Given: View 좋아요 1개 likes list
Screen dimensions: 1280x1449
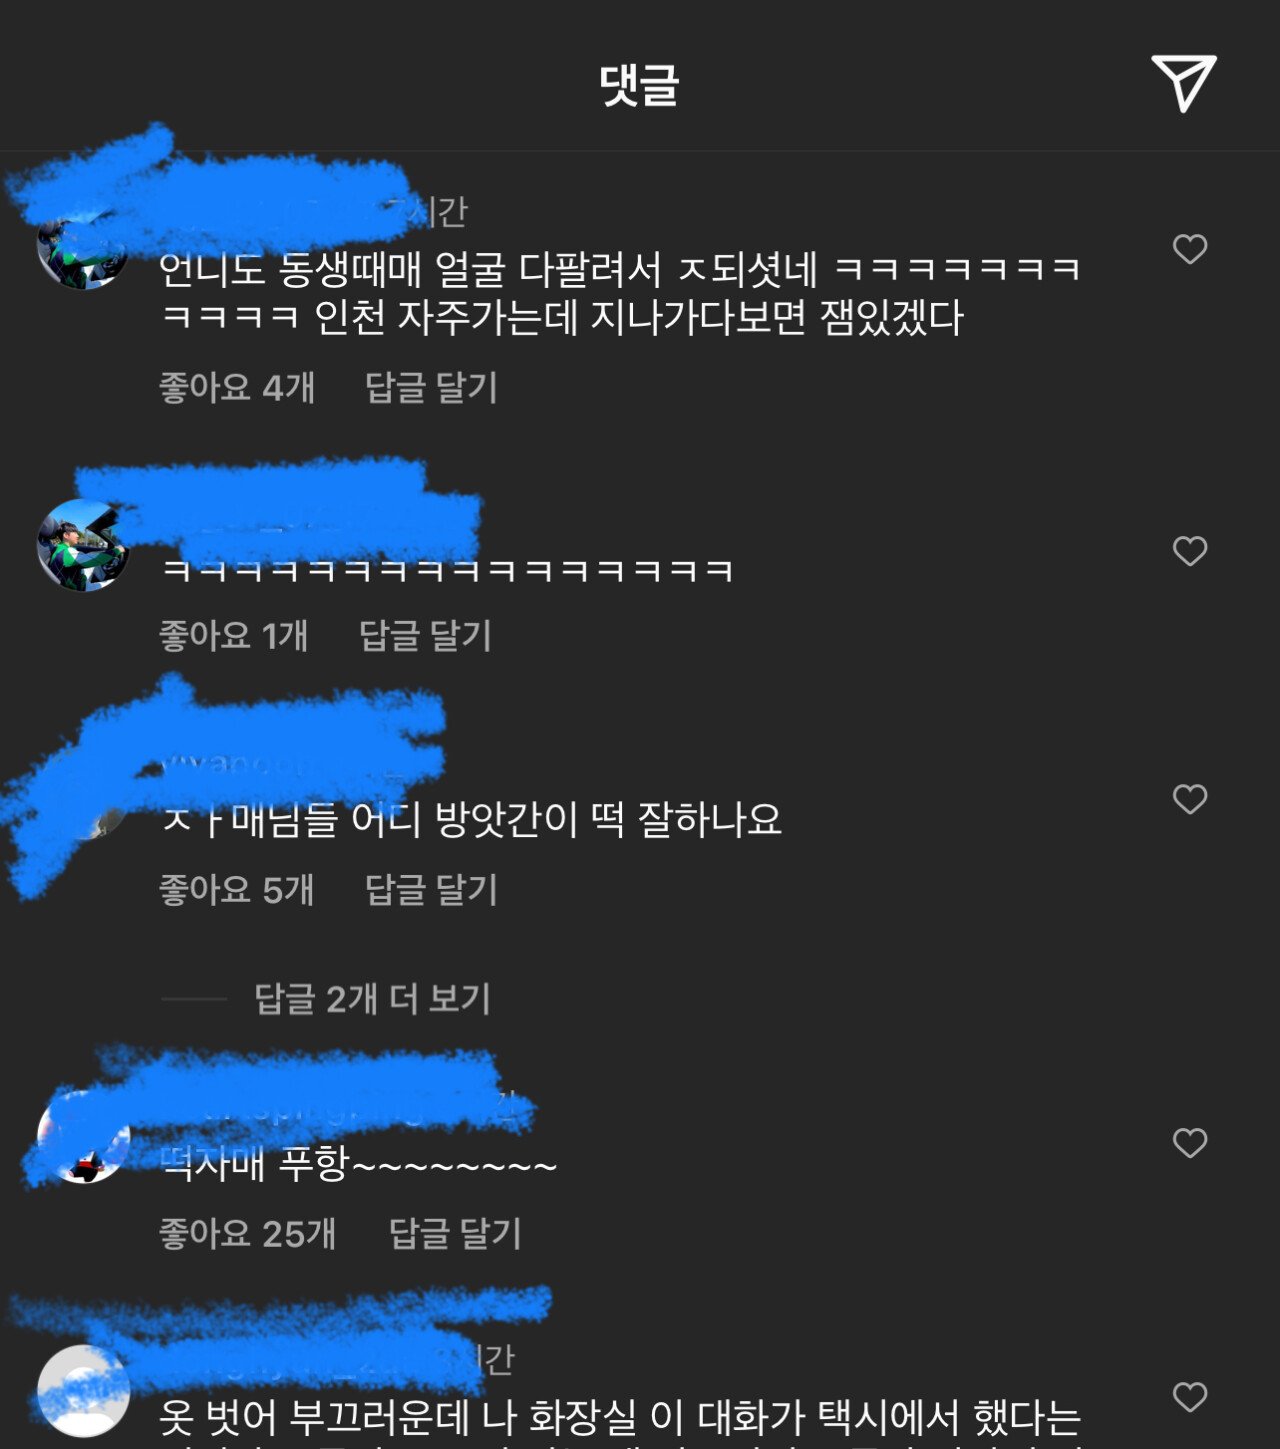Looking at the screenshot, I should pyautogui.click(x=233, y=635).
